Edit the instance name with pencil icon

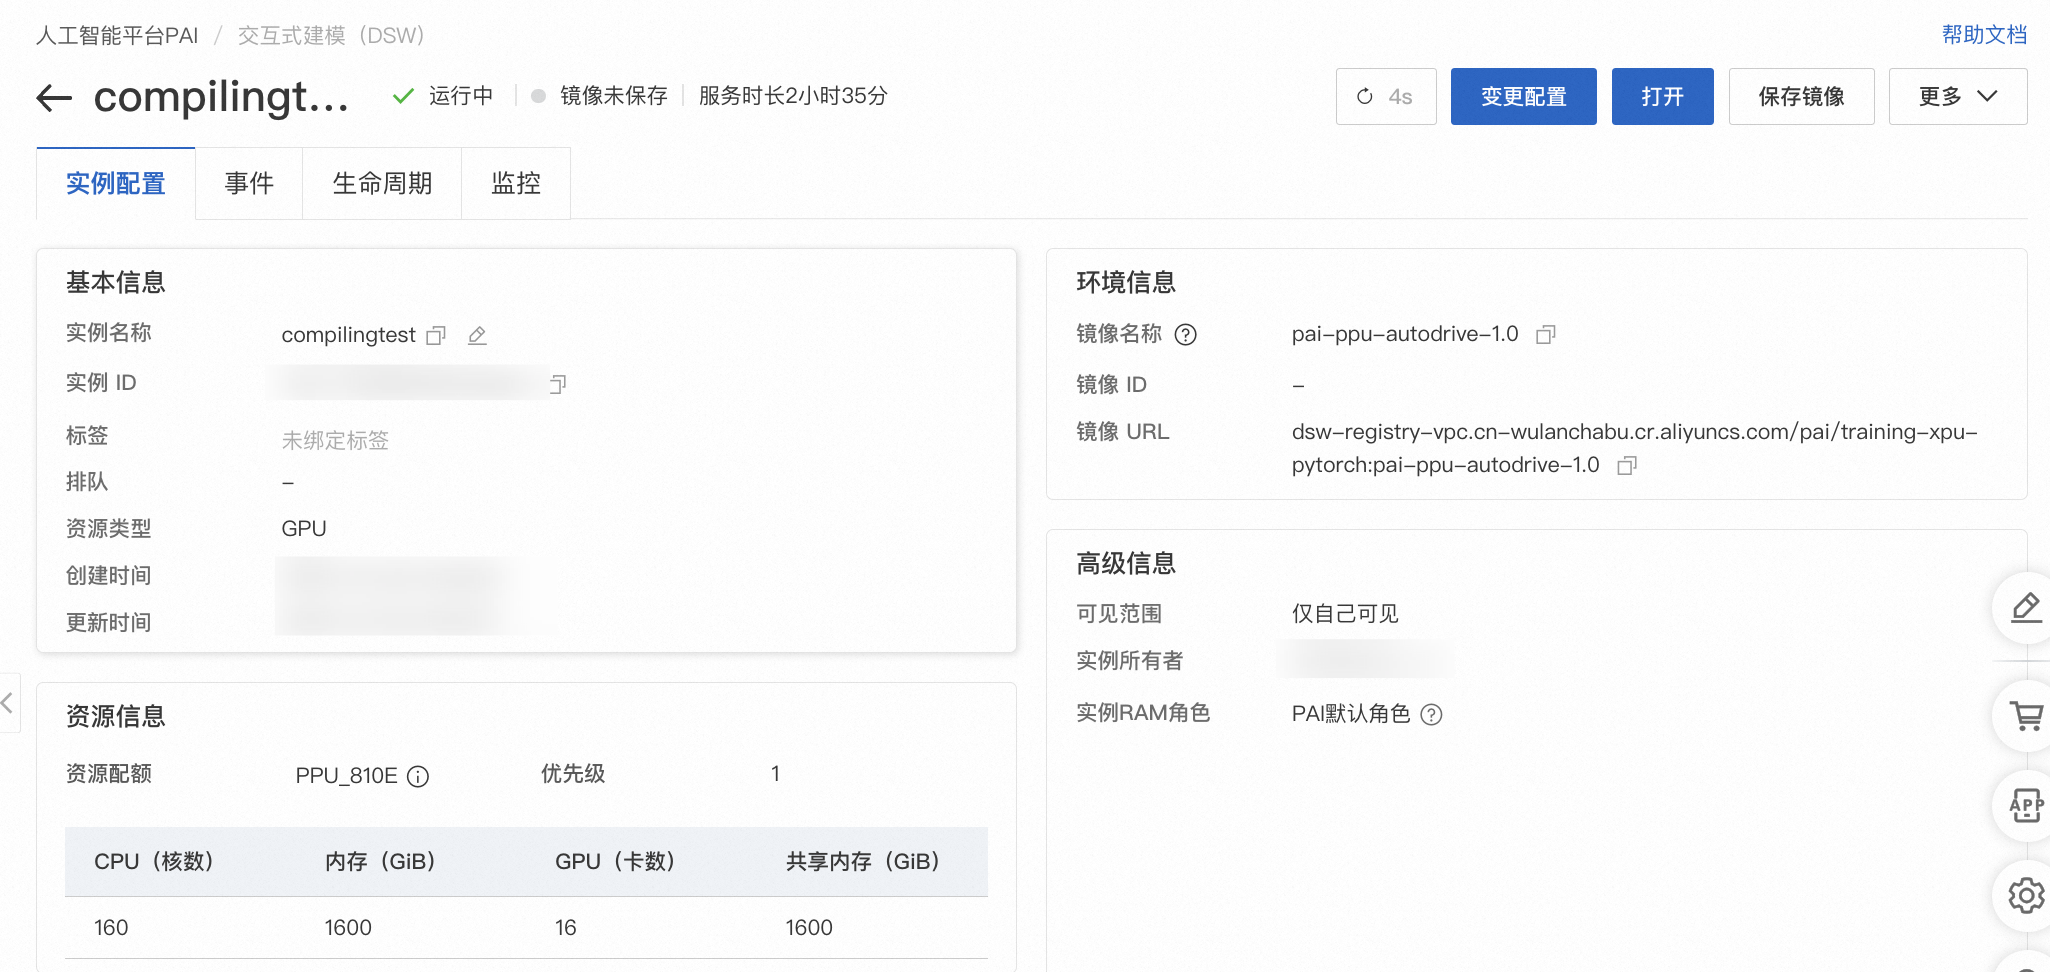click(478, 335)
